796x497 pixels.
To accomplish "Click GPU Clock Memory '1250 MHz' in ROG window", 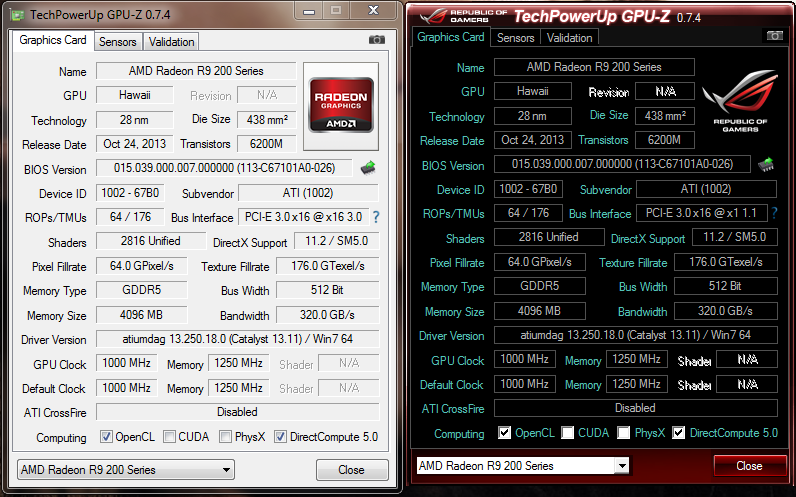I will click(637, 359).
